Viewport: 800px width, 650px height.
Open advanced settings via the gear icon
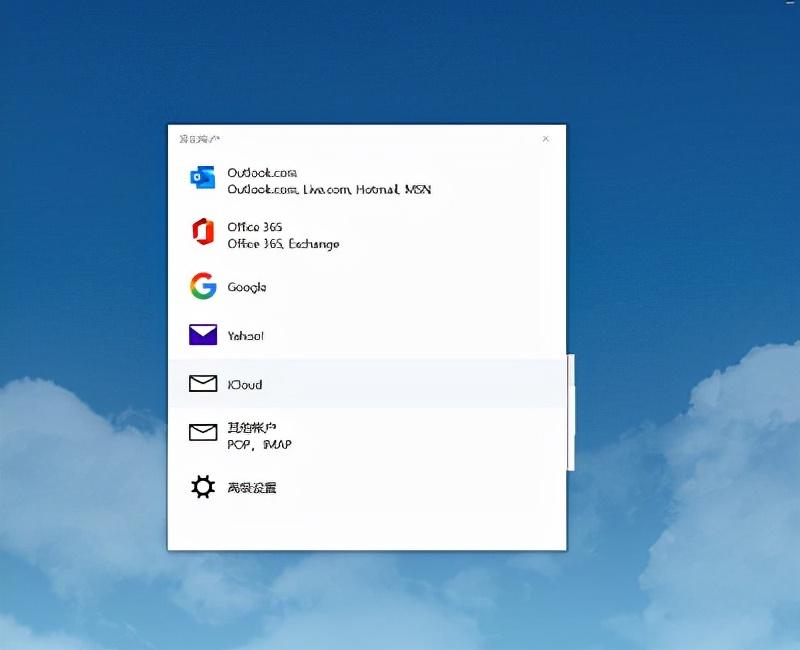203,487
